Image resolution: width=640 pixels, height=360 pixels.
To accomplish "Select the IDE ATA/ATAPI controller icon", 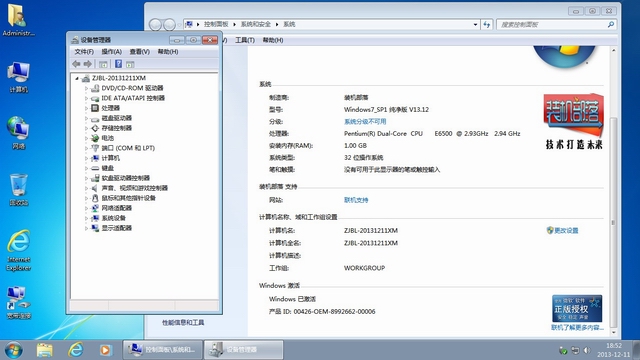I will pos(95,98).
